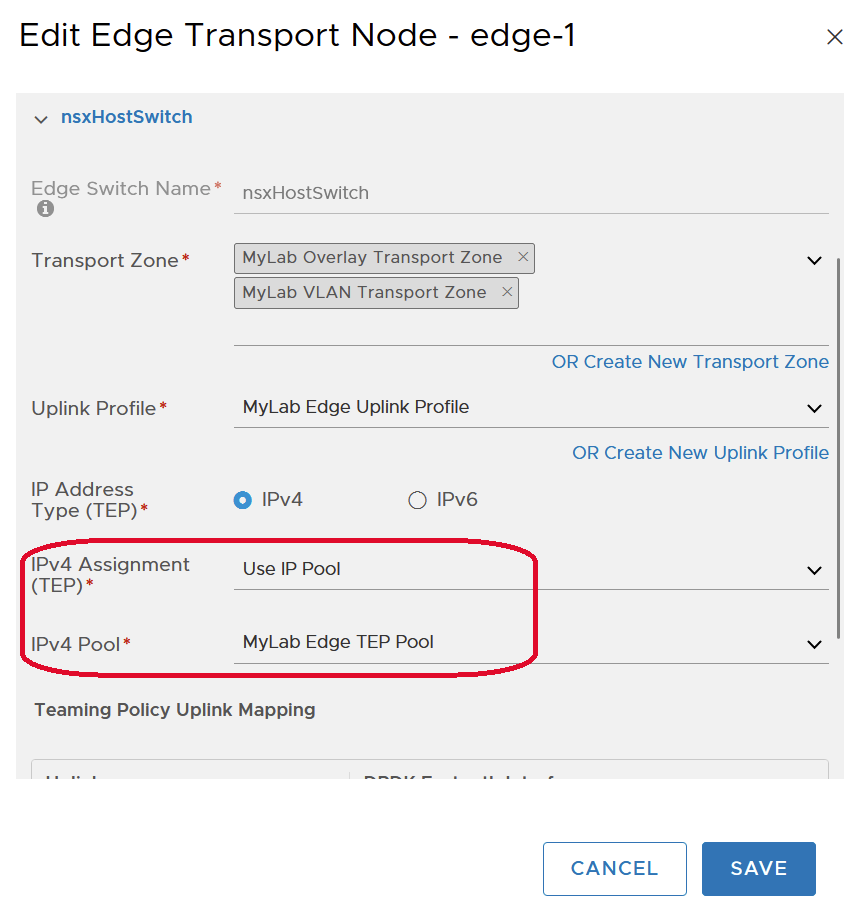Open the Transport Zone dropdown arrow

[x=815, y=260]
